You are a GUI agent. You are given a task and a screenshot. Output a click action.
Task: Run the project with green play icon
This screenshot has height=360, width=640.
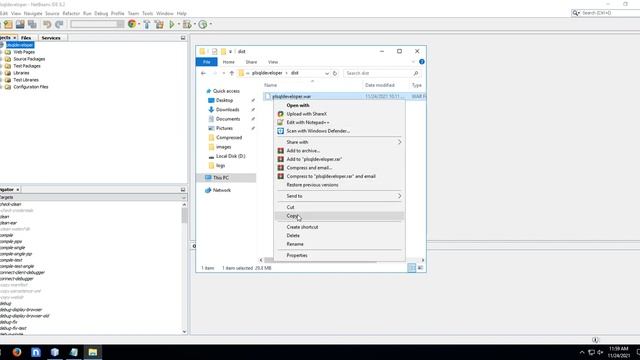pos(172,24)
